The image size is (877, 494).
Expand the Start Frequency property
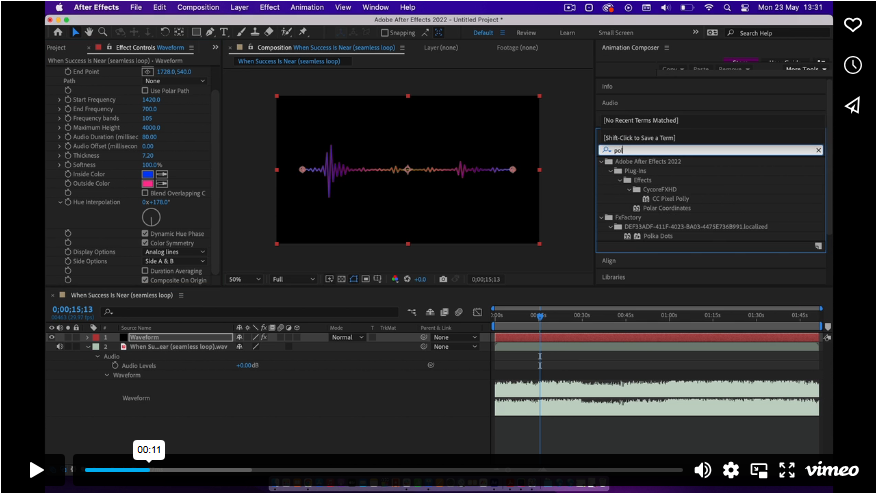(x=59, y=100)
